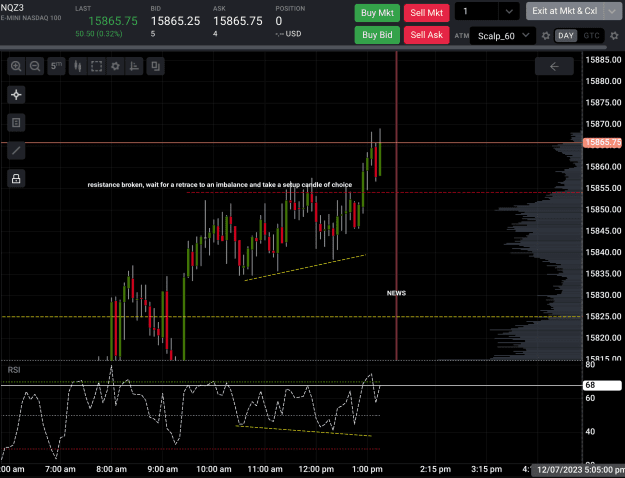Viewport: 625px width, 478px height.
Task: Click the ask price 15865.75 value
Action: (238, 21)
